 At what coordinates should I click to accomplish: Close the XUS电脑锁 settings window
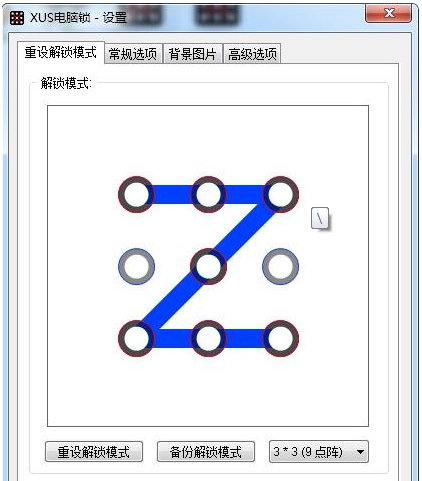(x=388, y=14)
